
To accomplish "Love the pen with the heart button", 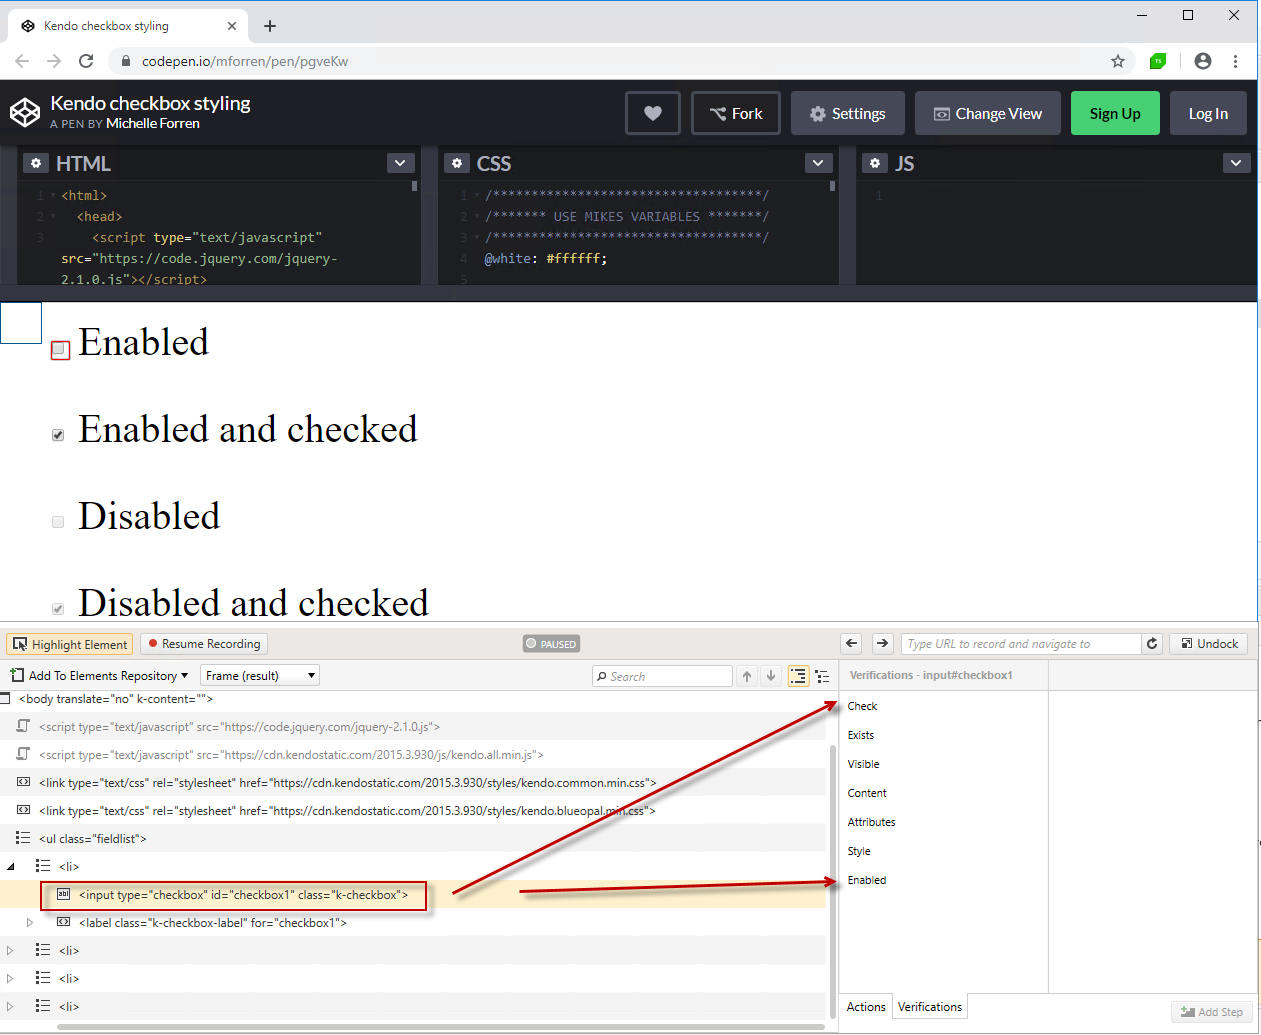I will (x=653, y=113).
